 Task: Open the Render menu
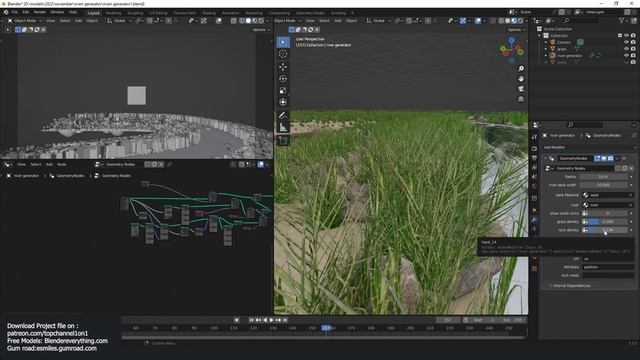coord(40,12)
